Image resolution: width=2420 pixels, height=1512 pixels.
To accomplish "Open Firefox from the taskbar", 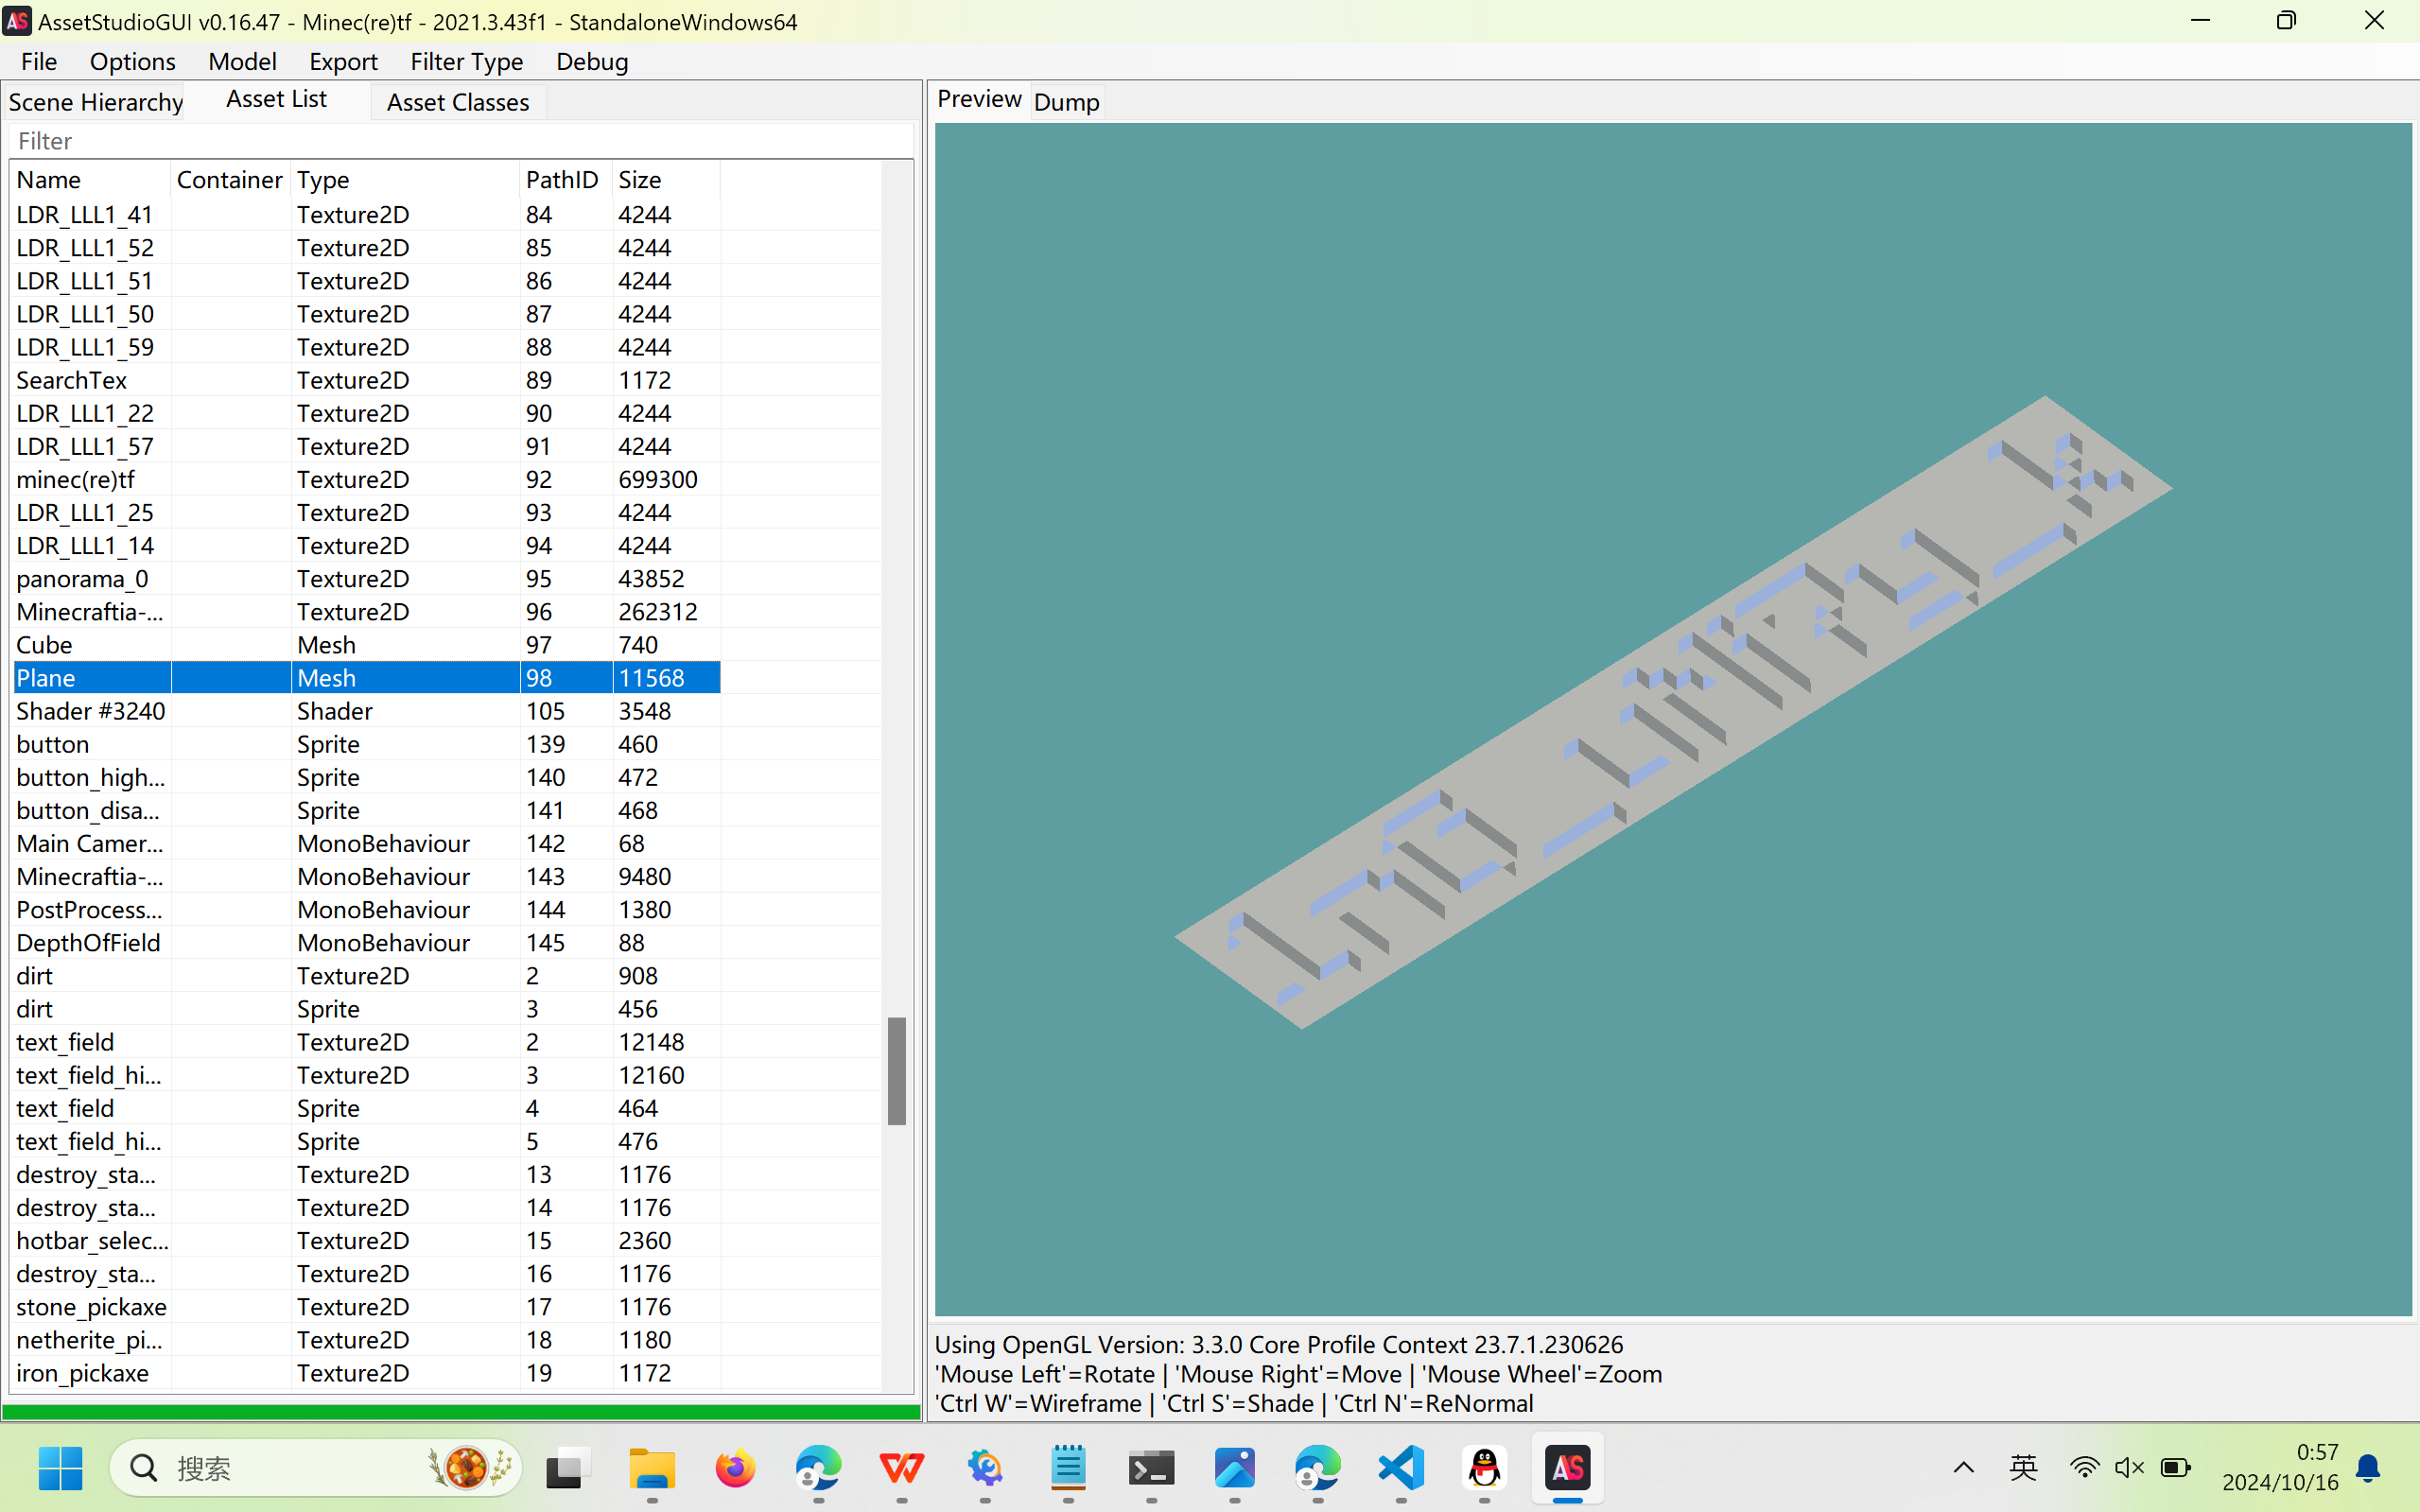I will [x=735, y=1468].
